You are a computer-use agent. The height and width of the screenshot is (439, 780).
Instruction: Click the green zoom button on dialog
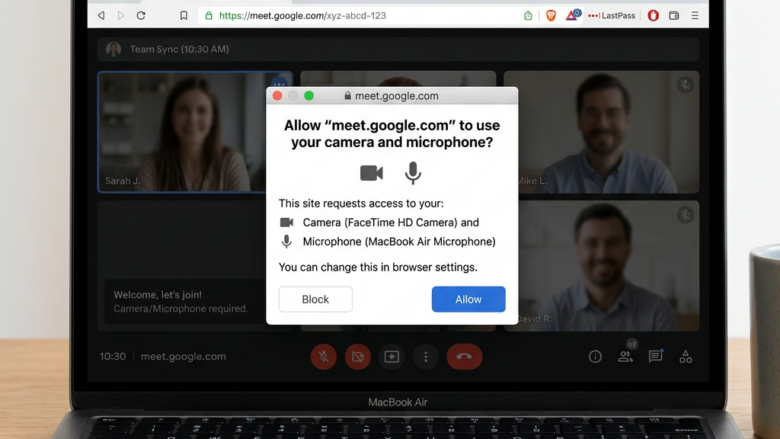tap(309, 95)
